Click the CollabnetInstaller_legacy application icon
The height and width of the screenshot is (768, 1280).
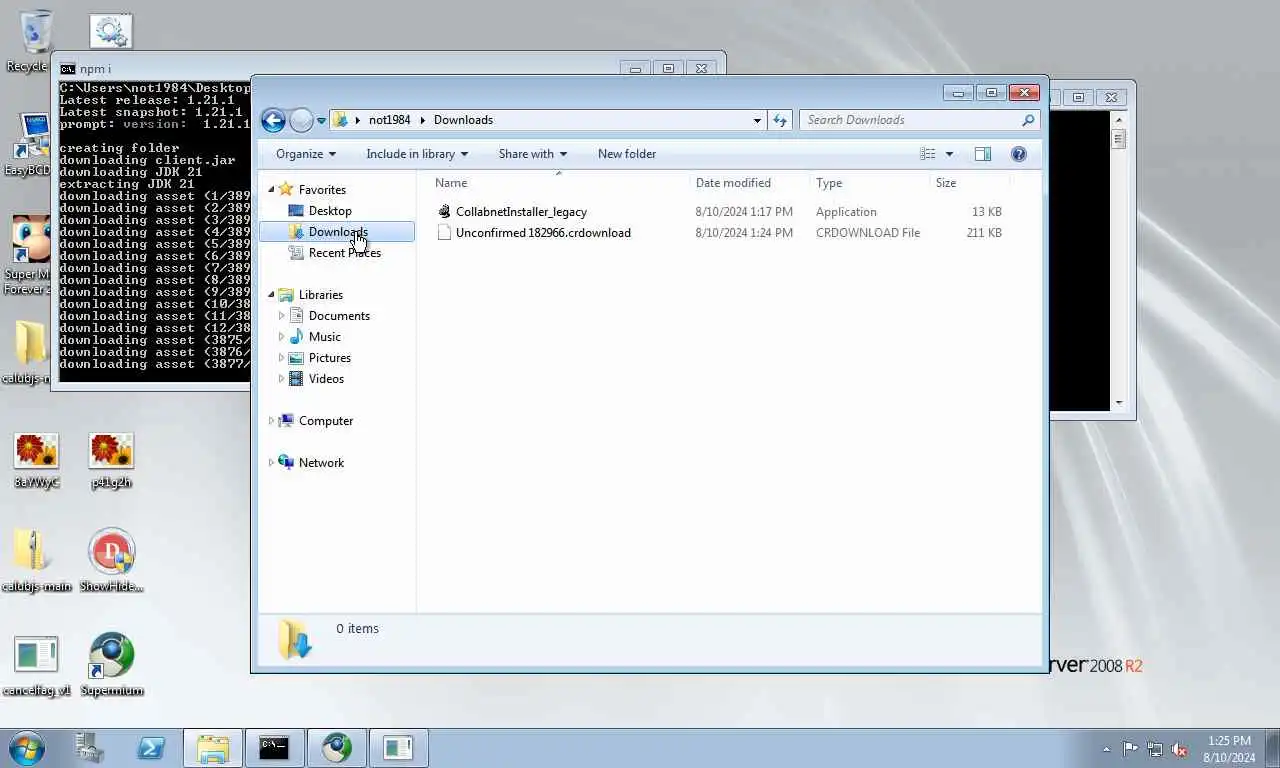tap(445, 212)
